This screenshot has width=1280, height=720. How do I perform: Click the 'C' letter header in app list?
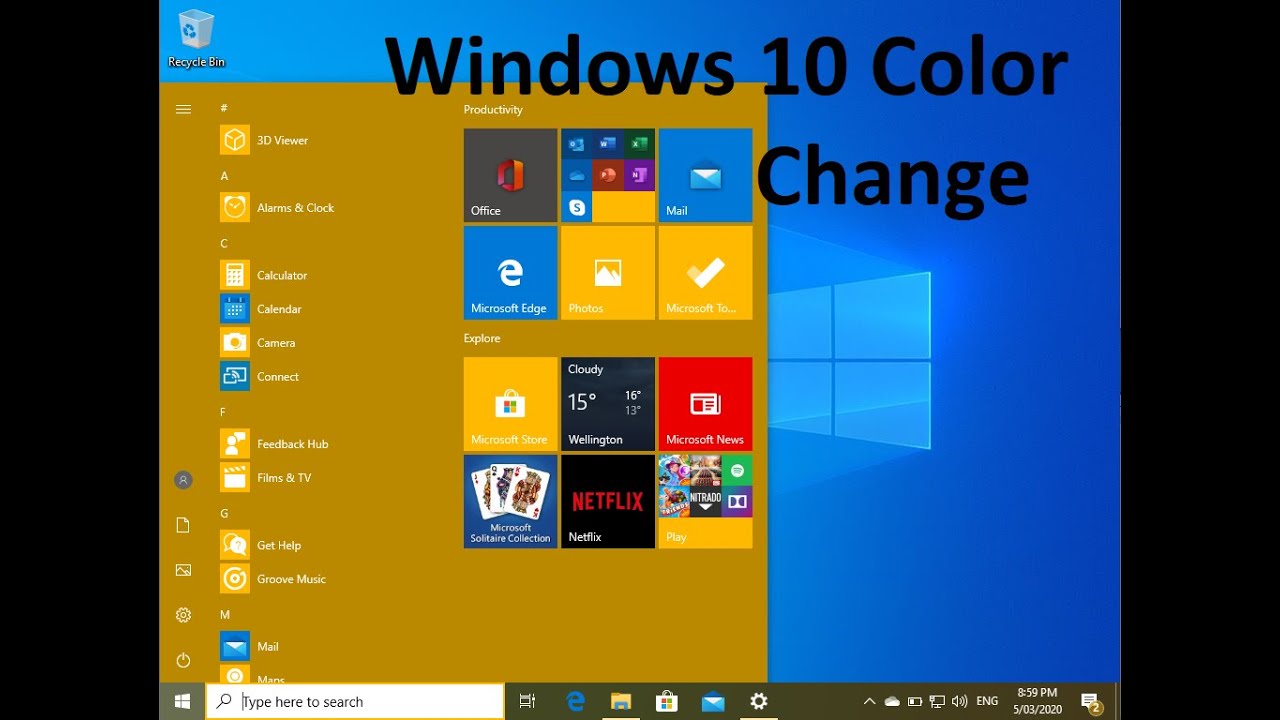(x=224, y=243)
